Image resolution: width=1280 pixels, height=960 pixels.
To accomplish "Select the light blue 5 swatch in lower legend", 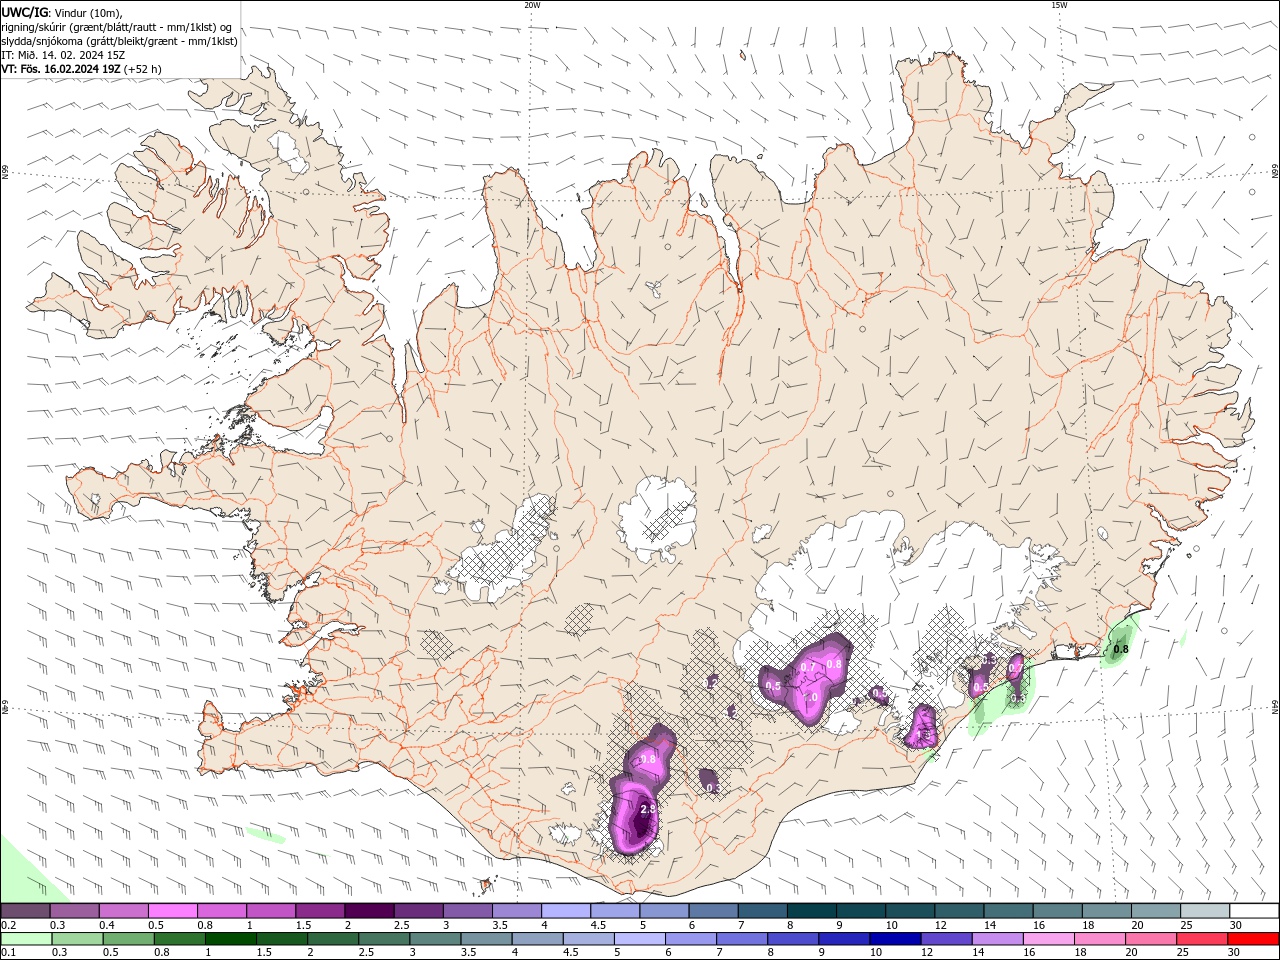I will [x=640, y=939].
